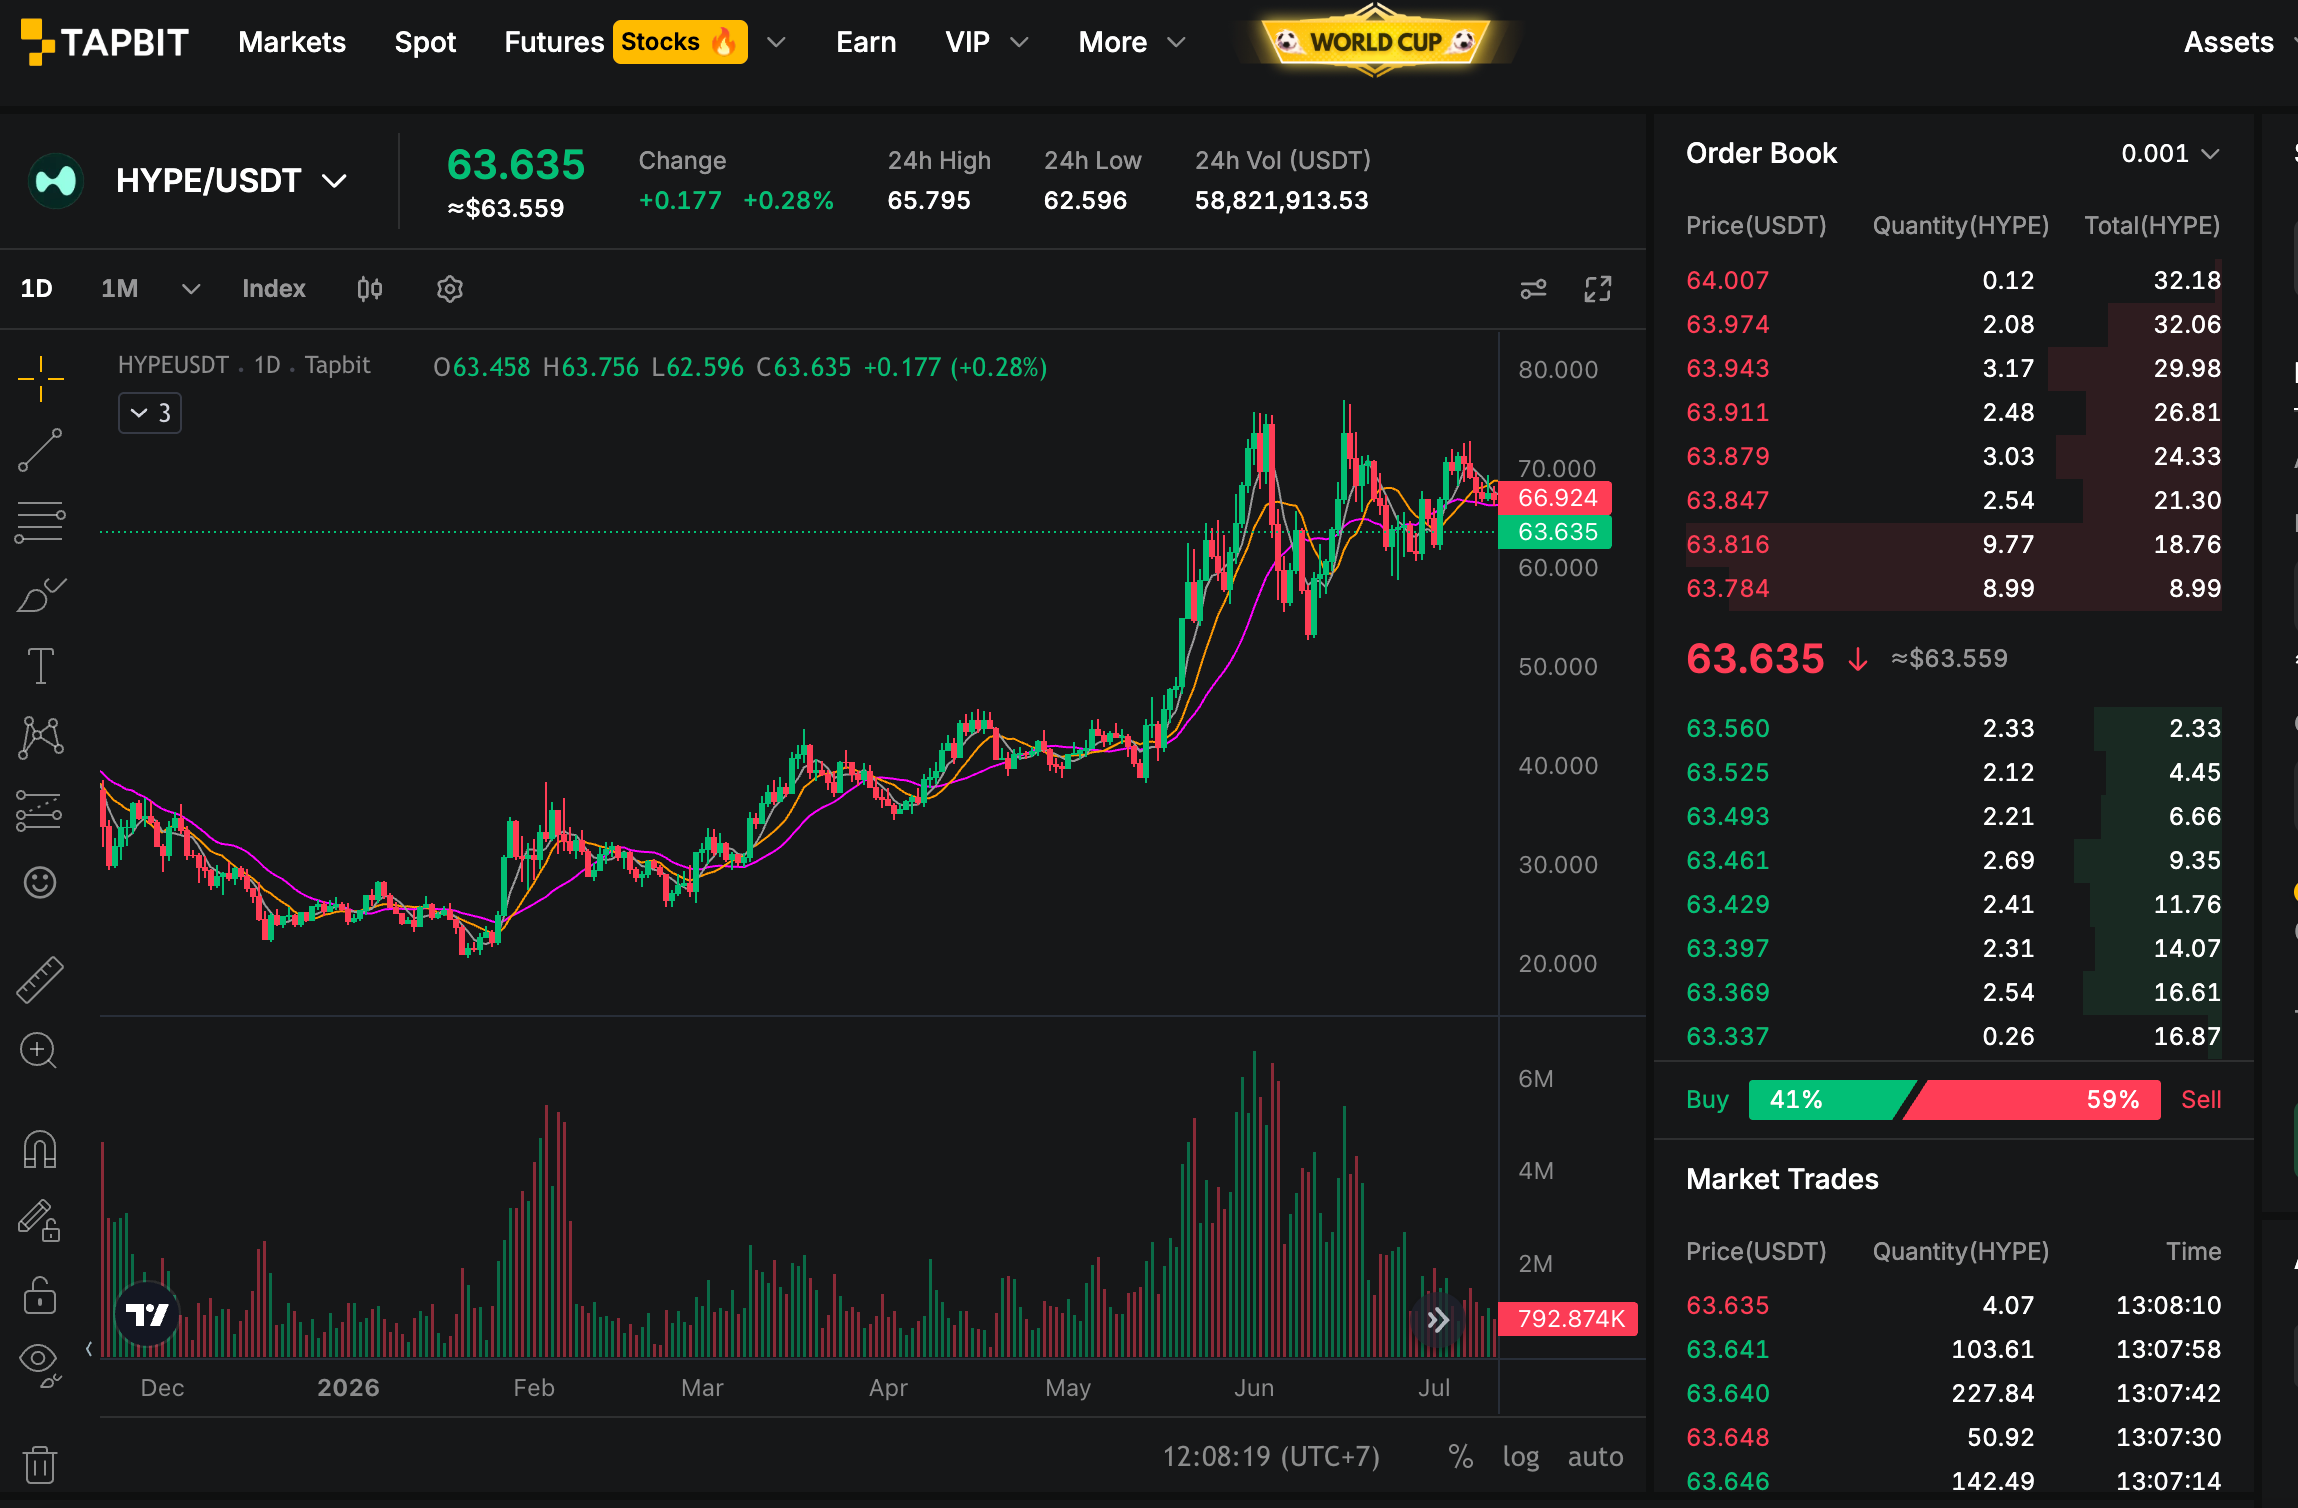Image resolution: width=2298 pixels, height=1508 pixels.
Task: Open the emoji sticker tool
Action: pos(40,882)
